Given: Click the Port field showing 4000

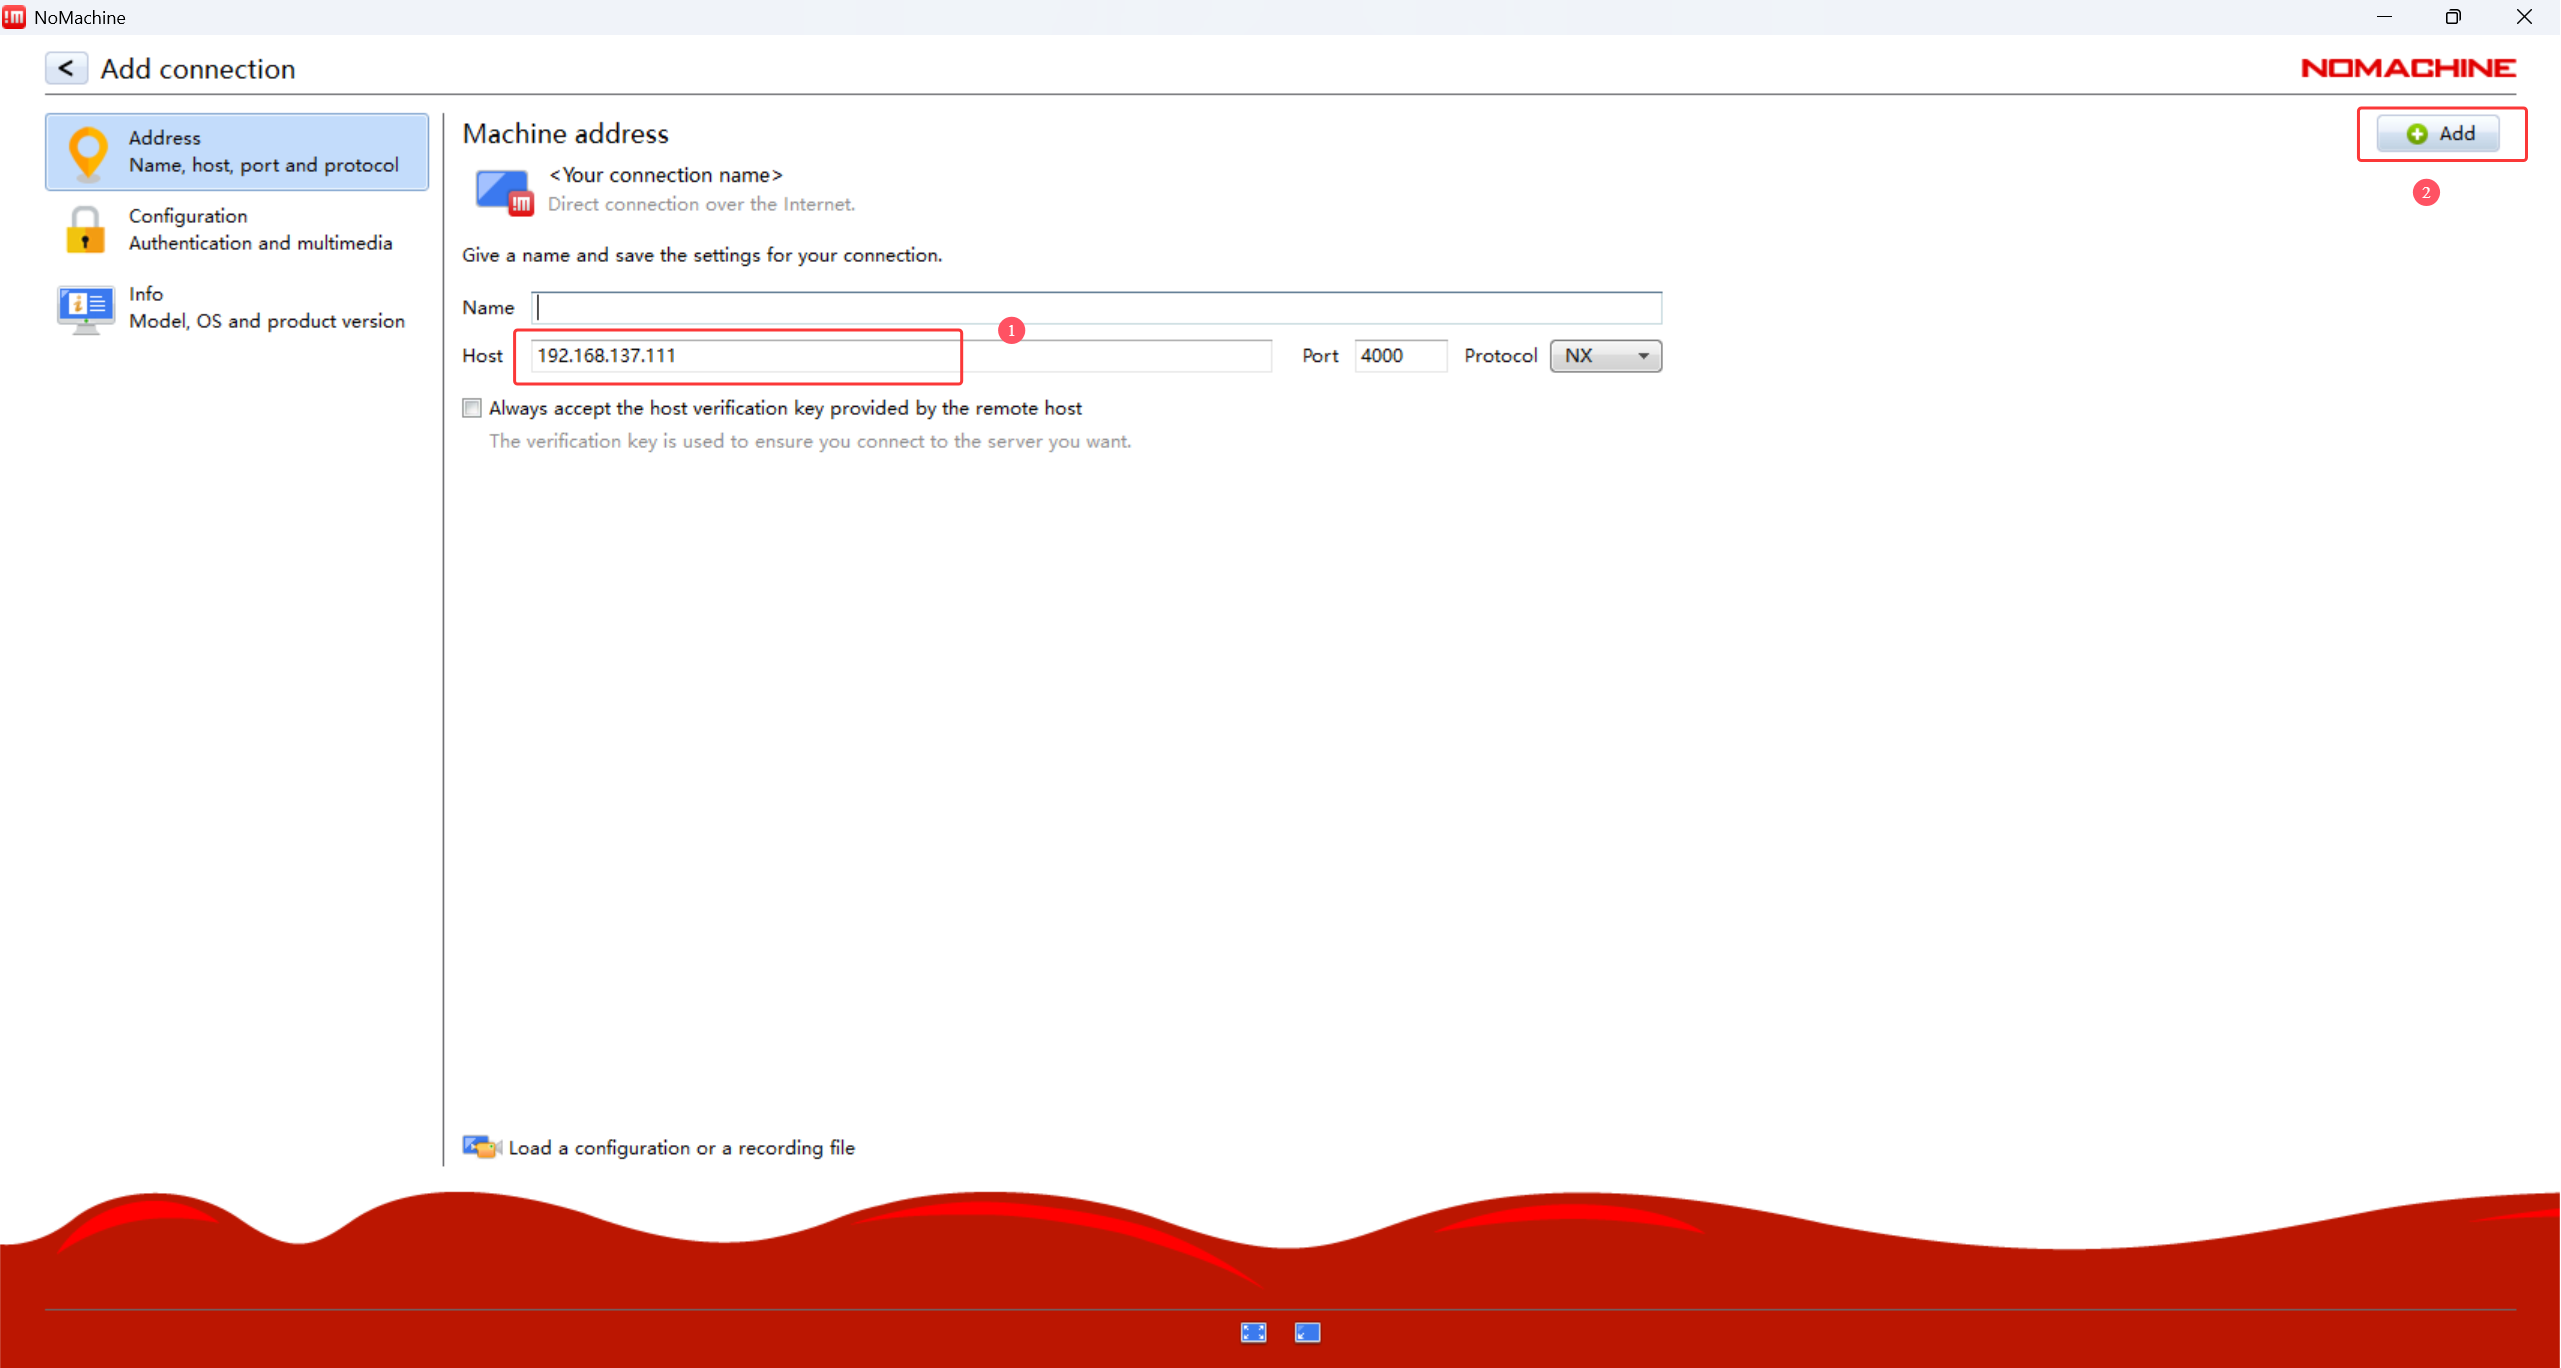Looking at the screenshot, I should (x=1400, y=356).
